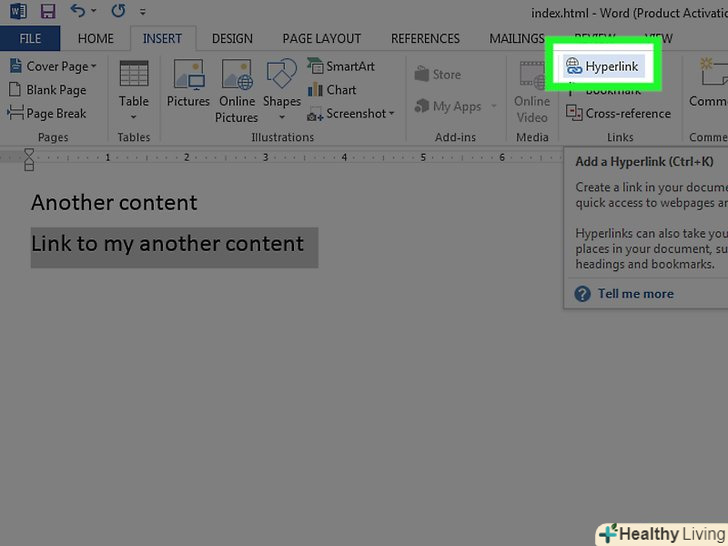Click the Undo arrow icon
The width and height of the screenshot is (728, 546).
point(78,12)
